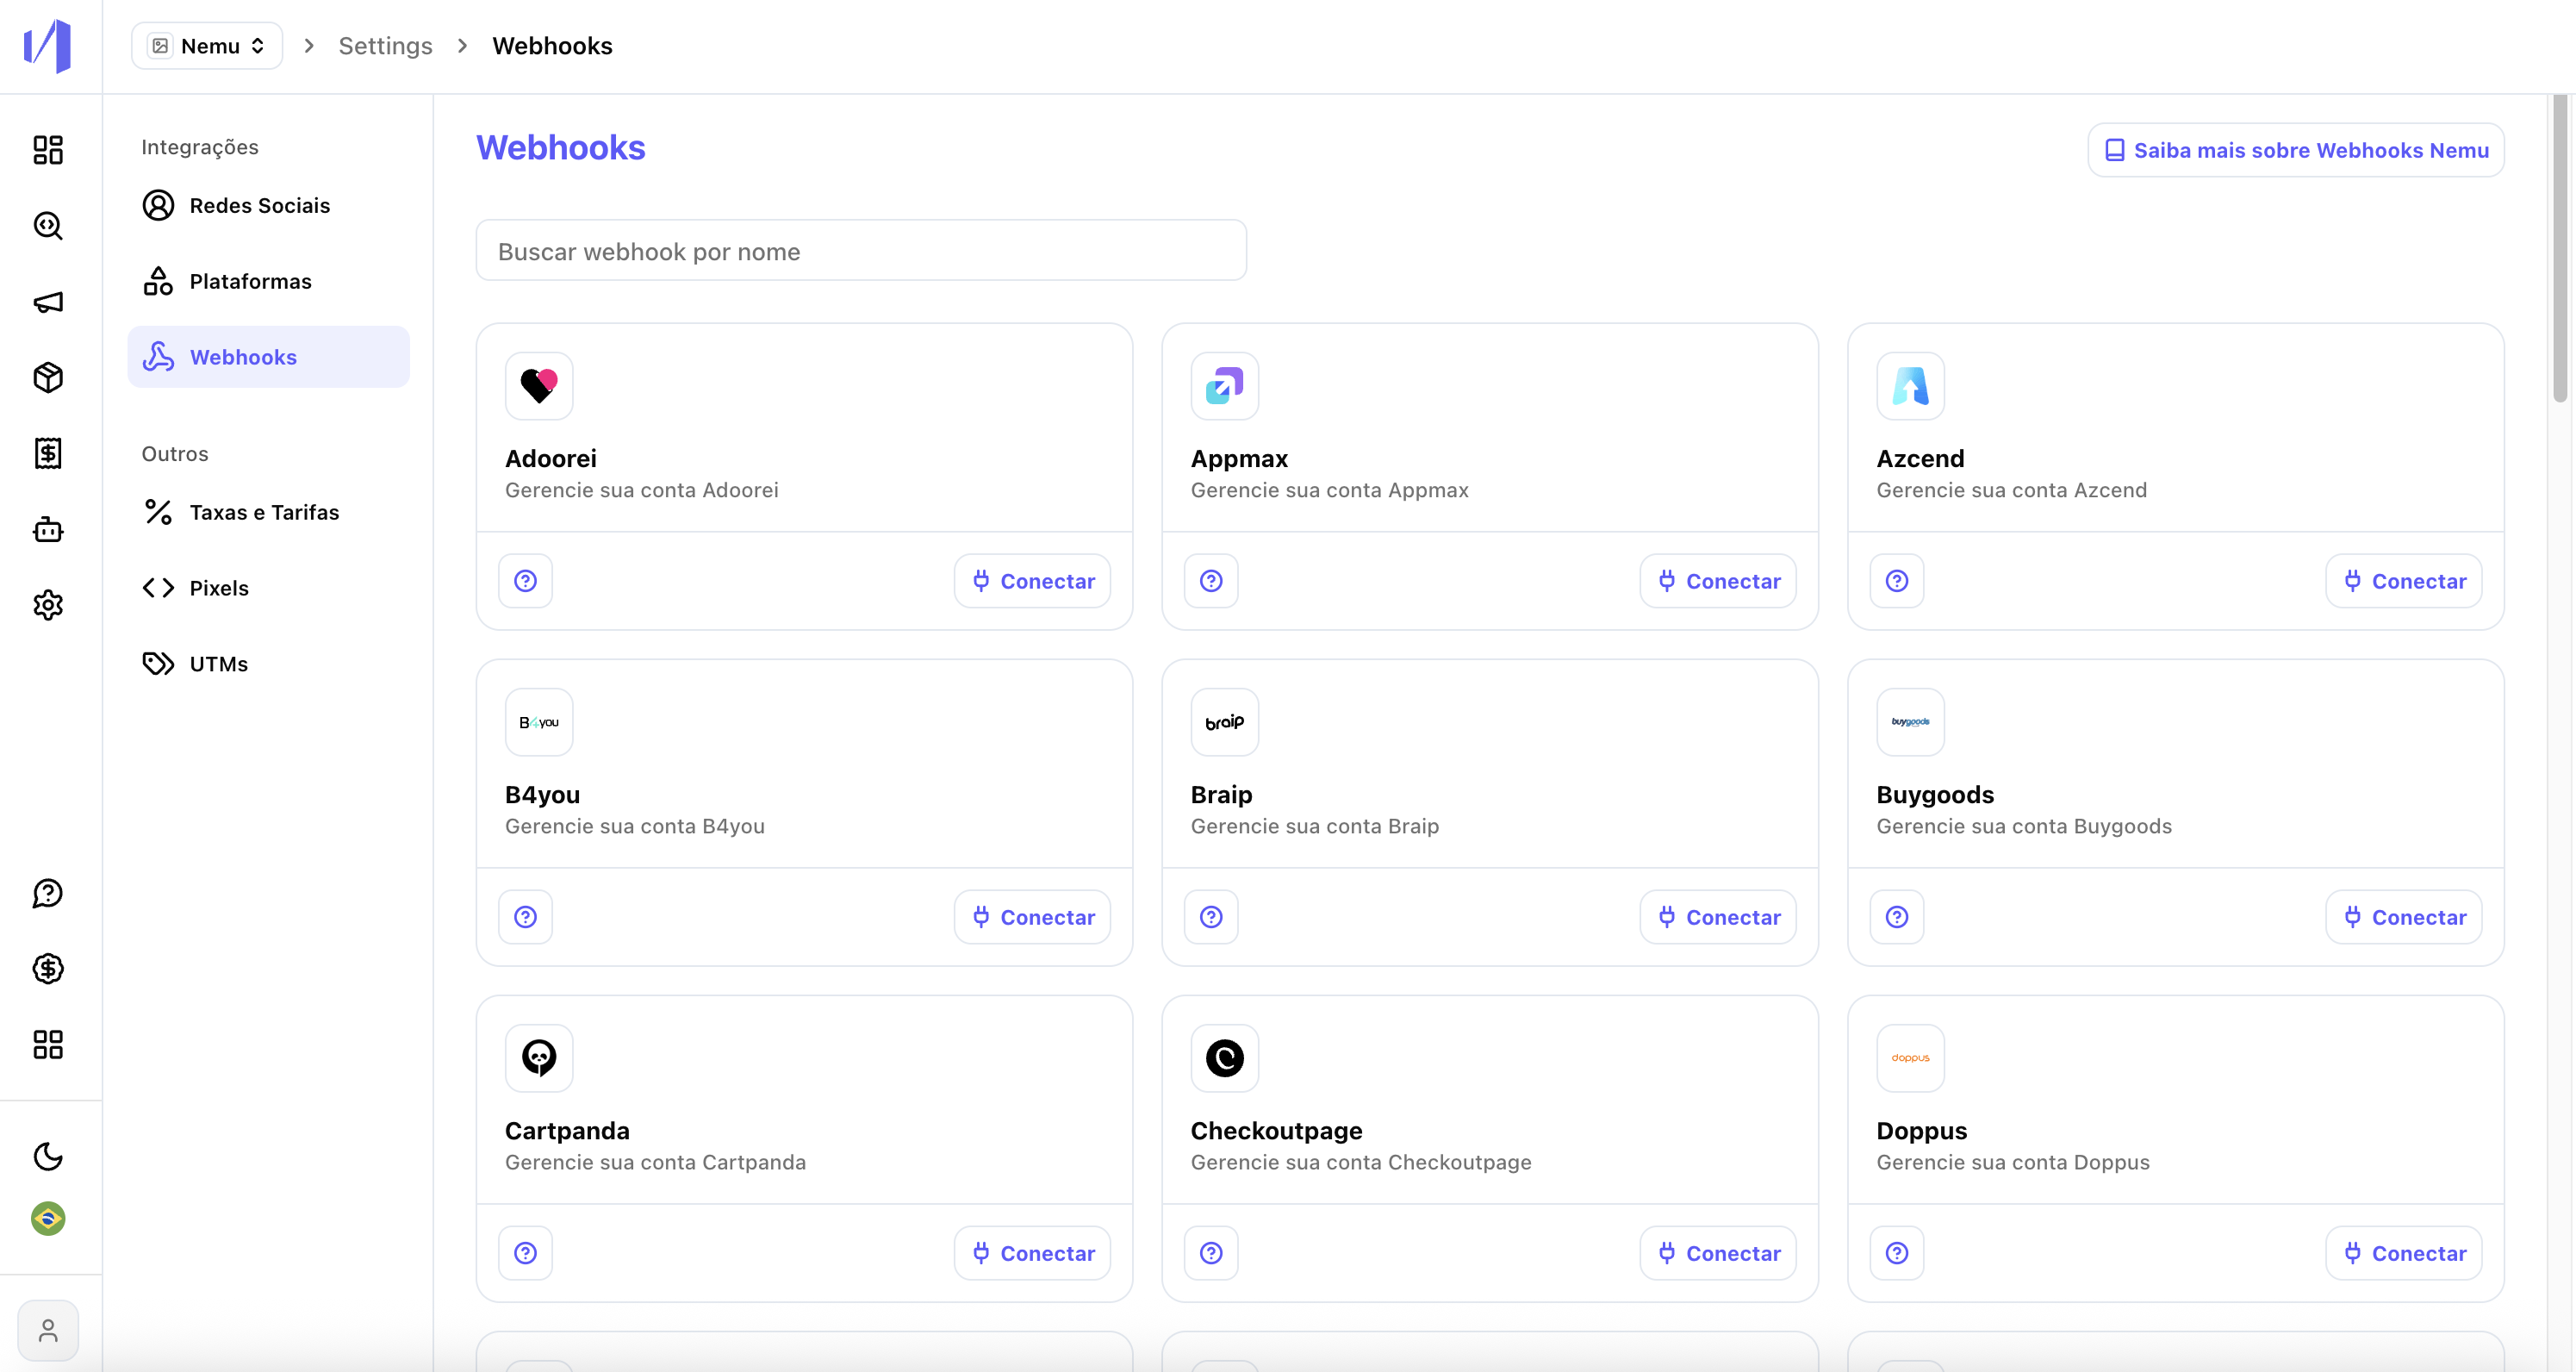The width and height of the screenshot is (2576, 1372).
Task: Click Conectar on the Adoorei card
Action: 1033,581
